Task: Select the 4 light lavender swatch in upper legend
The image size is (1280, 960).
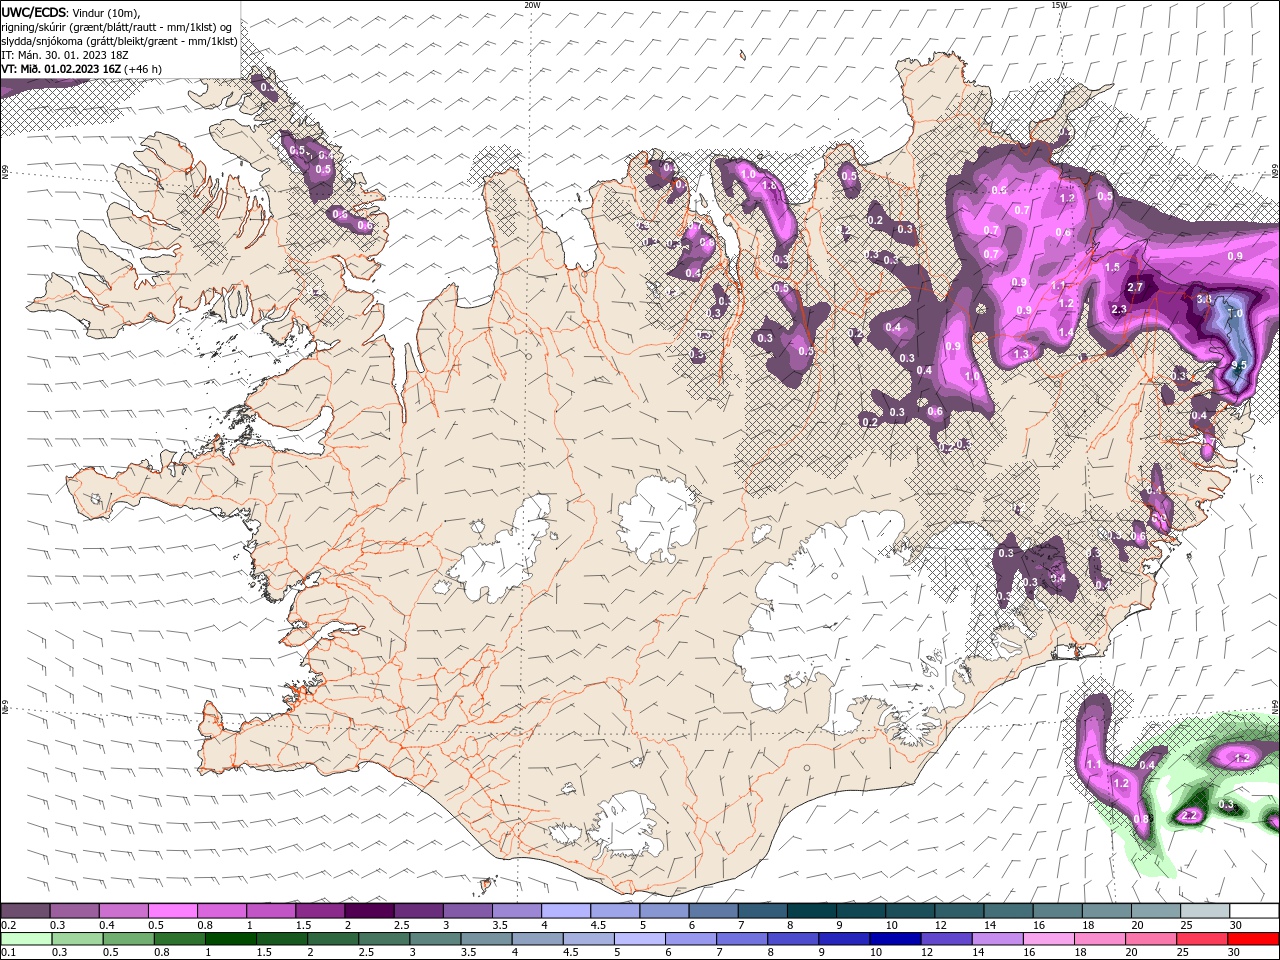Action: coord(566,911)
